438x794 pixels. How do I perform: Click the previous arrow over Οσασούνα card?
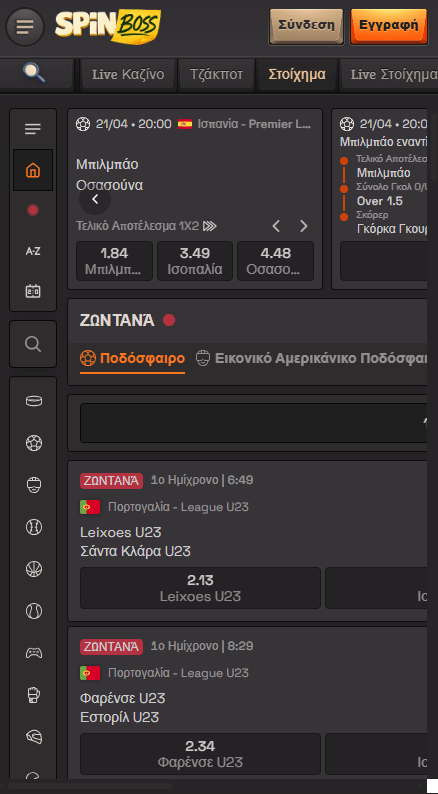pyautogui.click(x=95, y=200)
